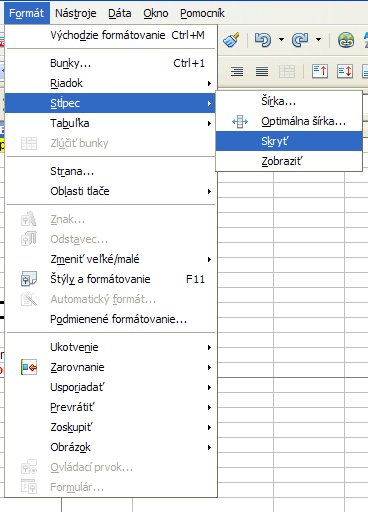Viewport: 368px width, 512px height.
Task: Open the Nástroje menu
Action: pos(76,13)
